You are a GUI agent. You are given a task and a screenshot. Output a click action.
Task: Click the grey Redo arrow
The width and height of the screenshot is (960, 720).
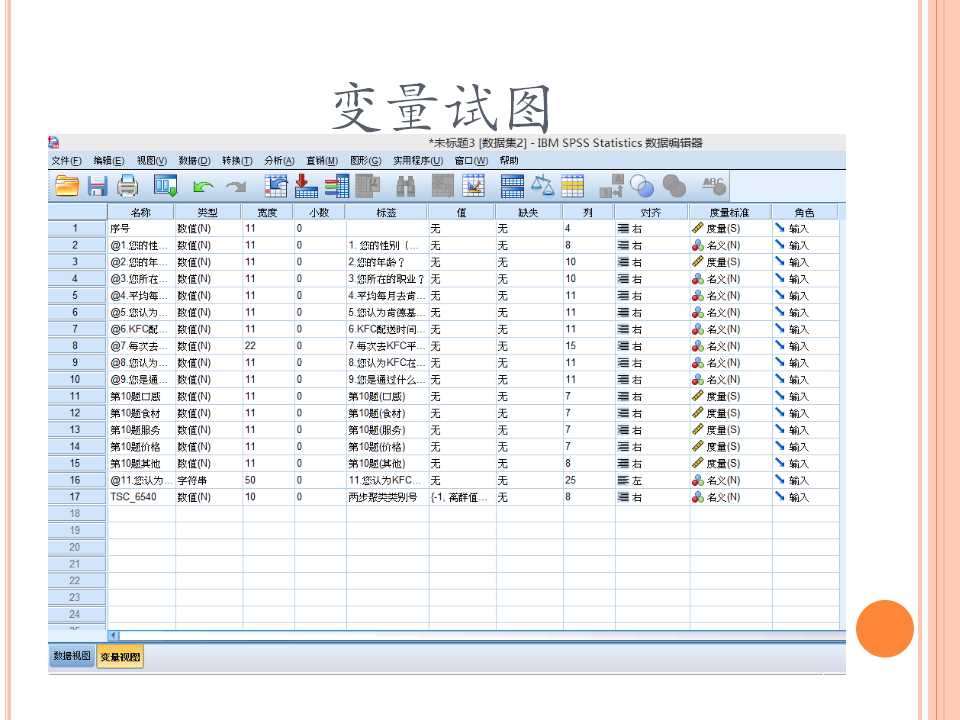236,187
